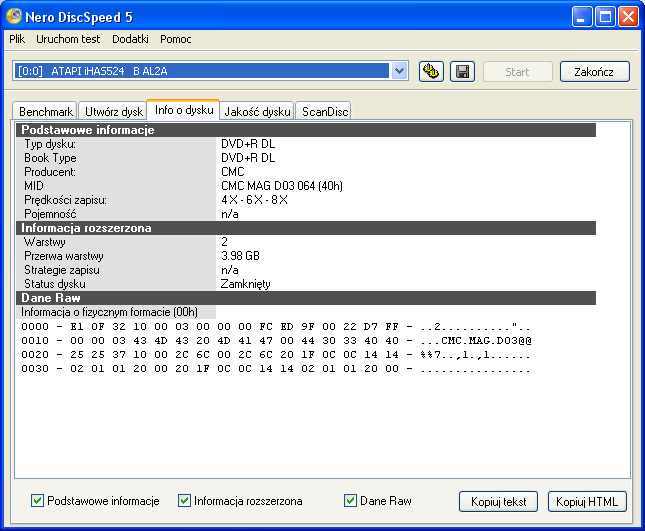Image resolution: width=645 pixels, height=531 pixels.
Task: Click the raw data row 0010
Action: click(x=276, y=341)
